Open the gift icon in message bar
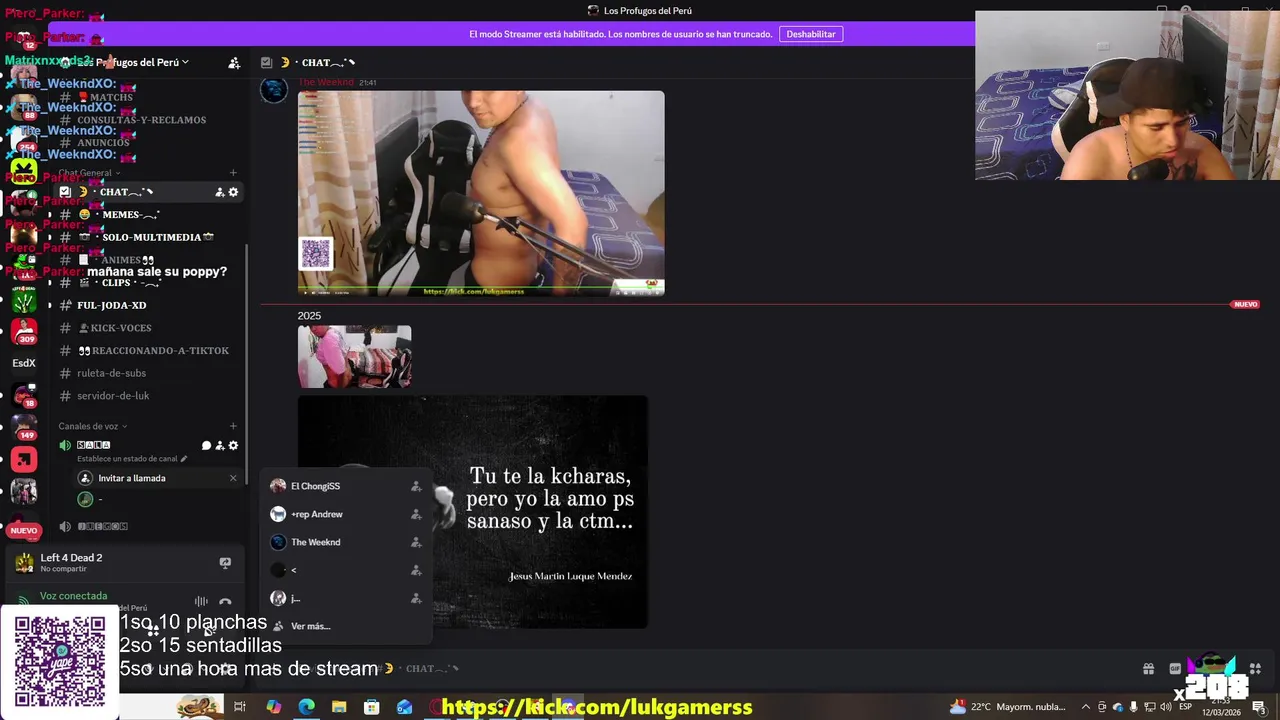 pyautogui.click(x=1148, y=669)
